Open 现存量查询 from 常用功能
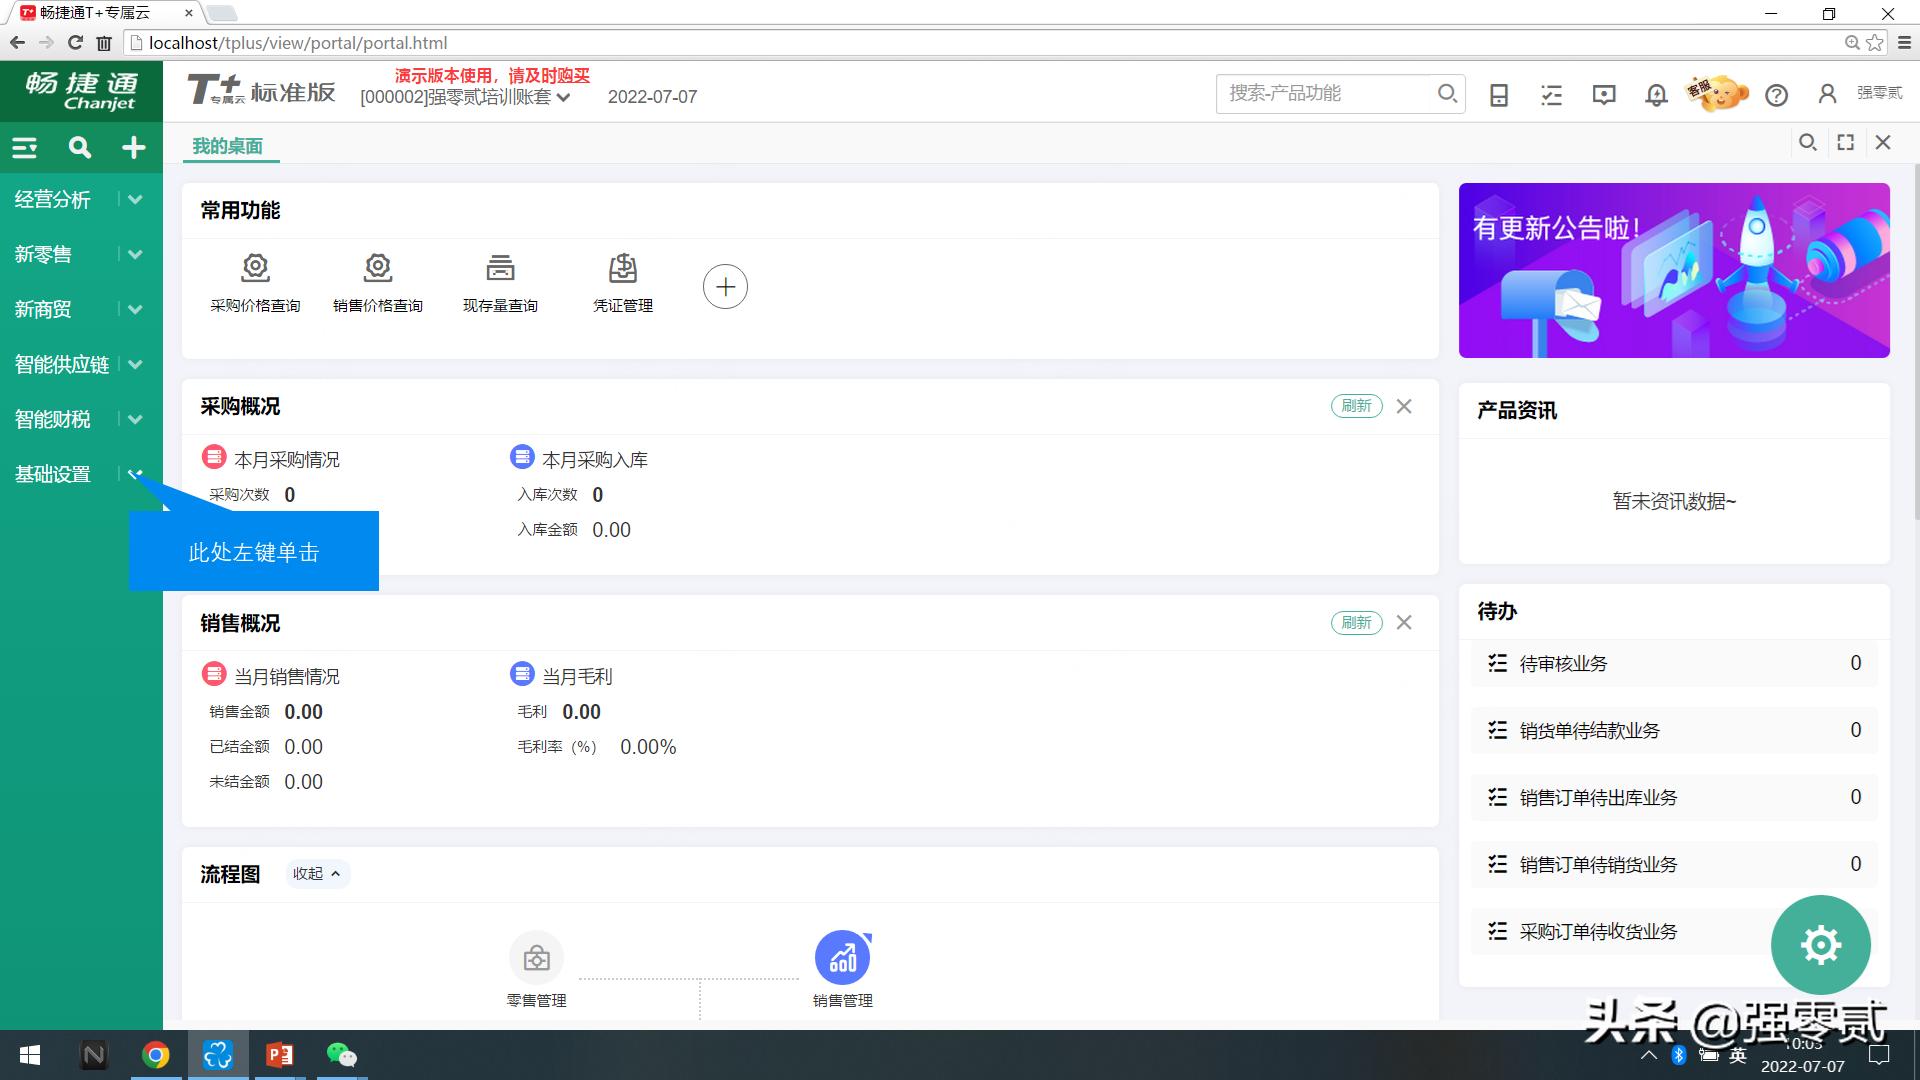The height and width of the screenshot is (1080, 1920). tap(500, 283)
